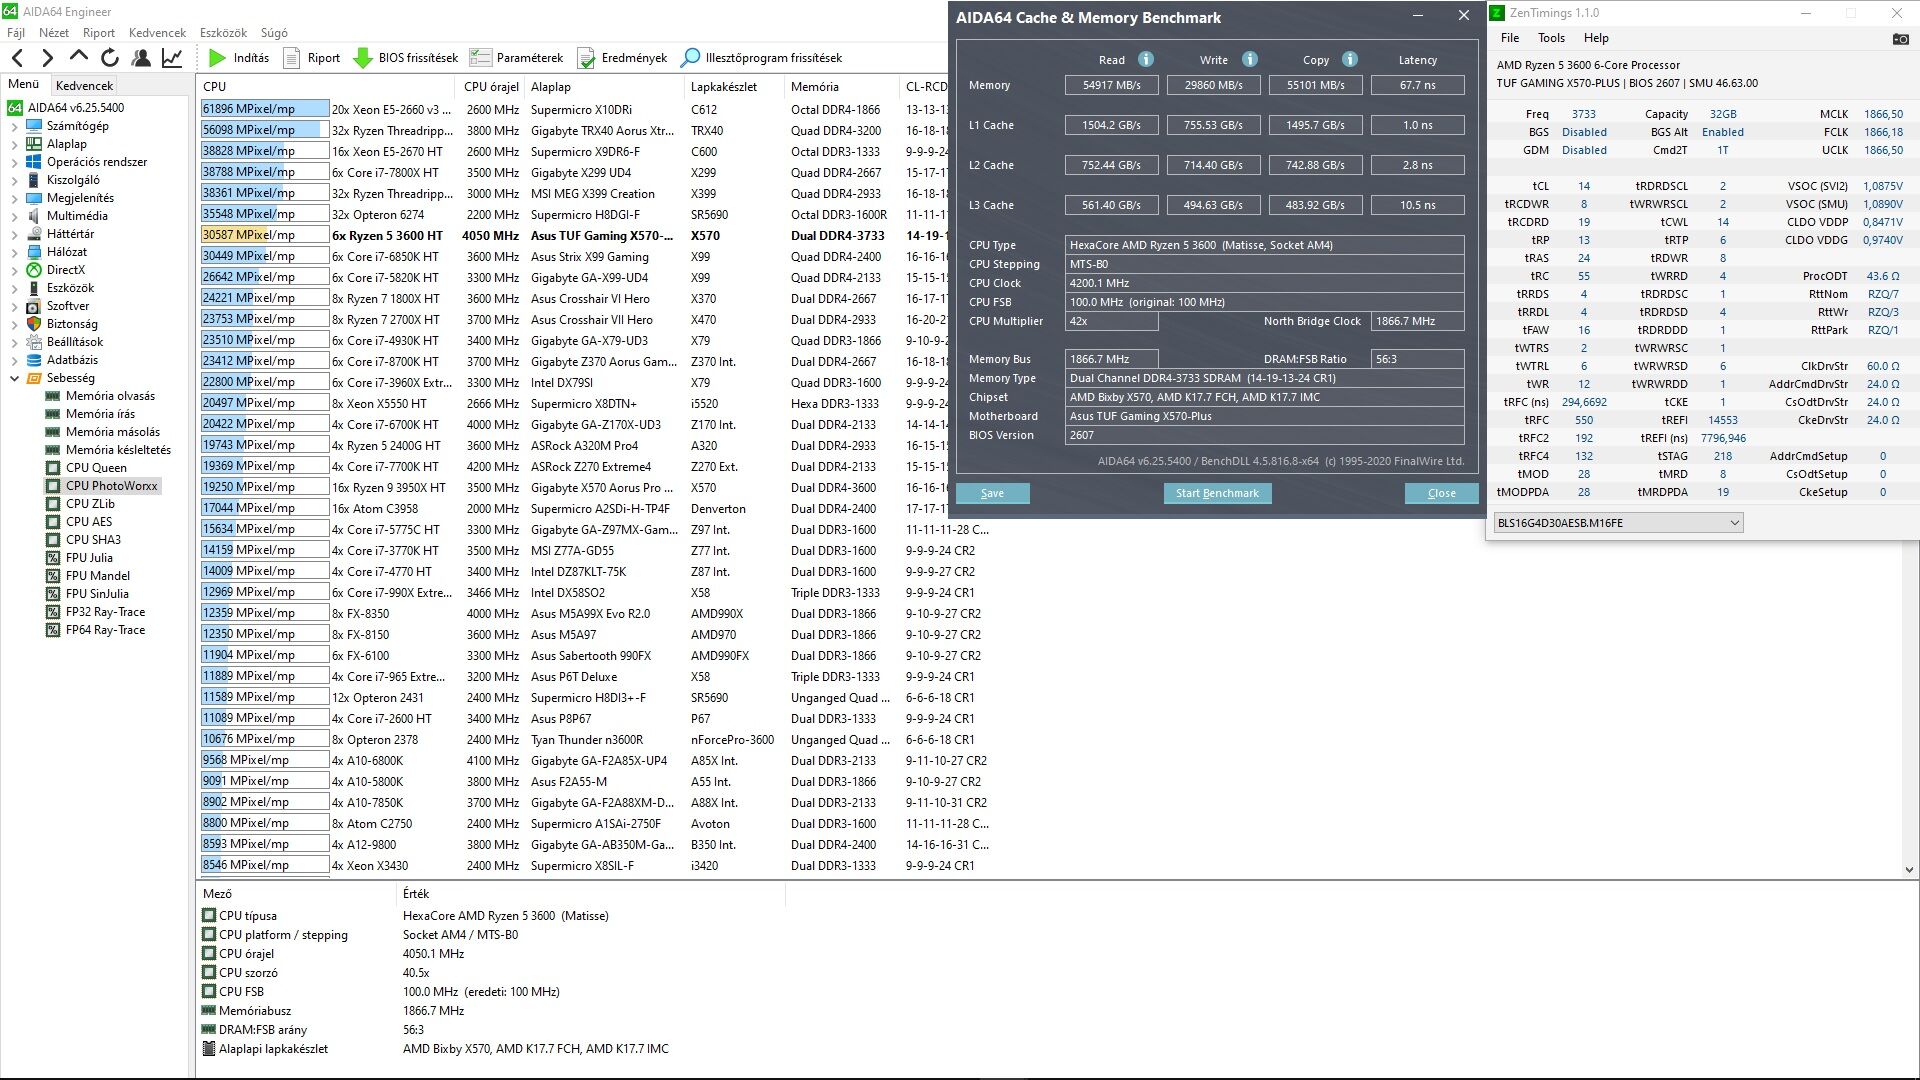Sort by the Lapkakészlet column header
Viewport: 1920px width, 1080px height.
(733, 87)
